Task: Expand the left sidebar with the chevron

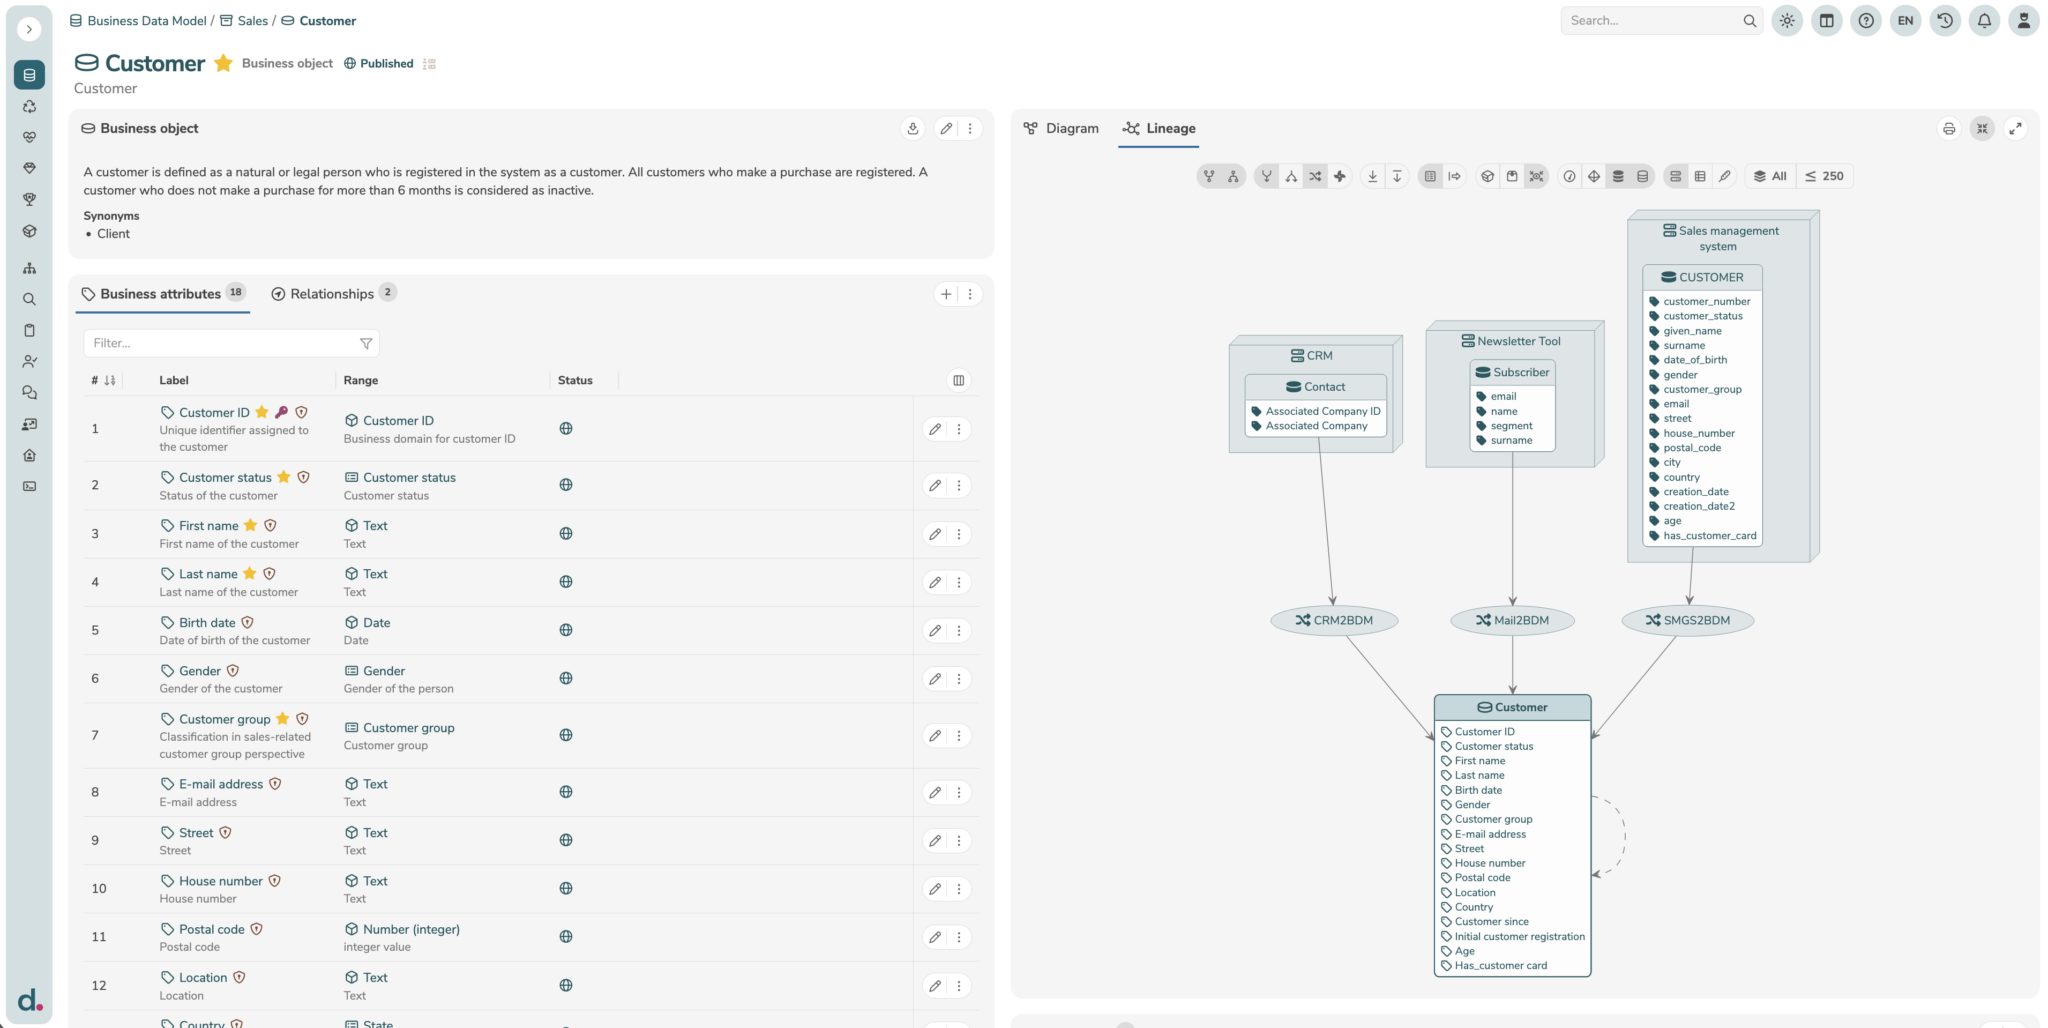Action: (x=29, y=29)
